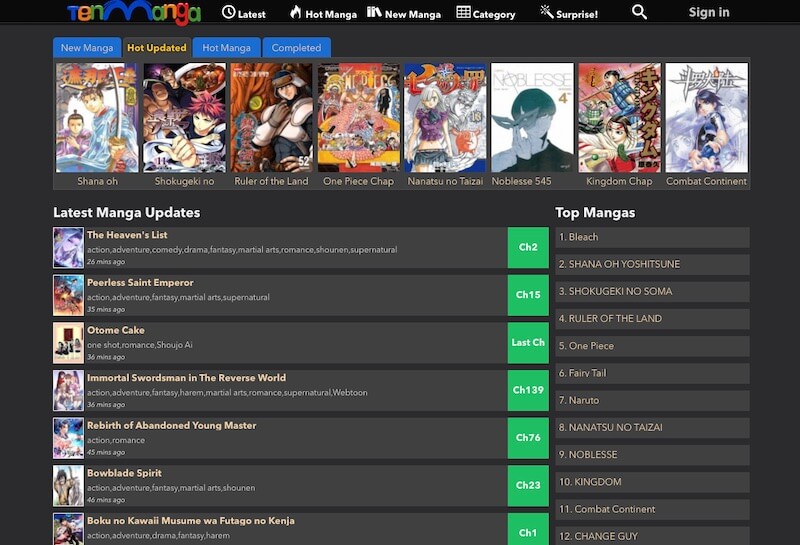Image resolution: width=800 pixels, height=545 pixels.
Task: Open Boku no Kawaii Musume title
Action: click(x=191, y=521)
